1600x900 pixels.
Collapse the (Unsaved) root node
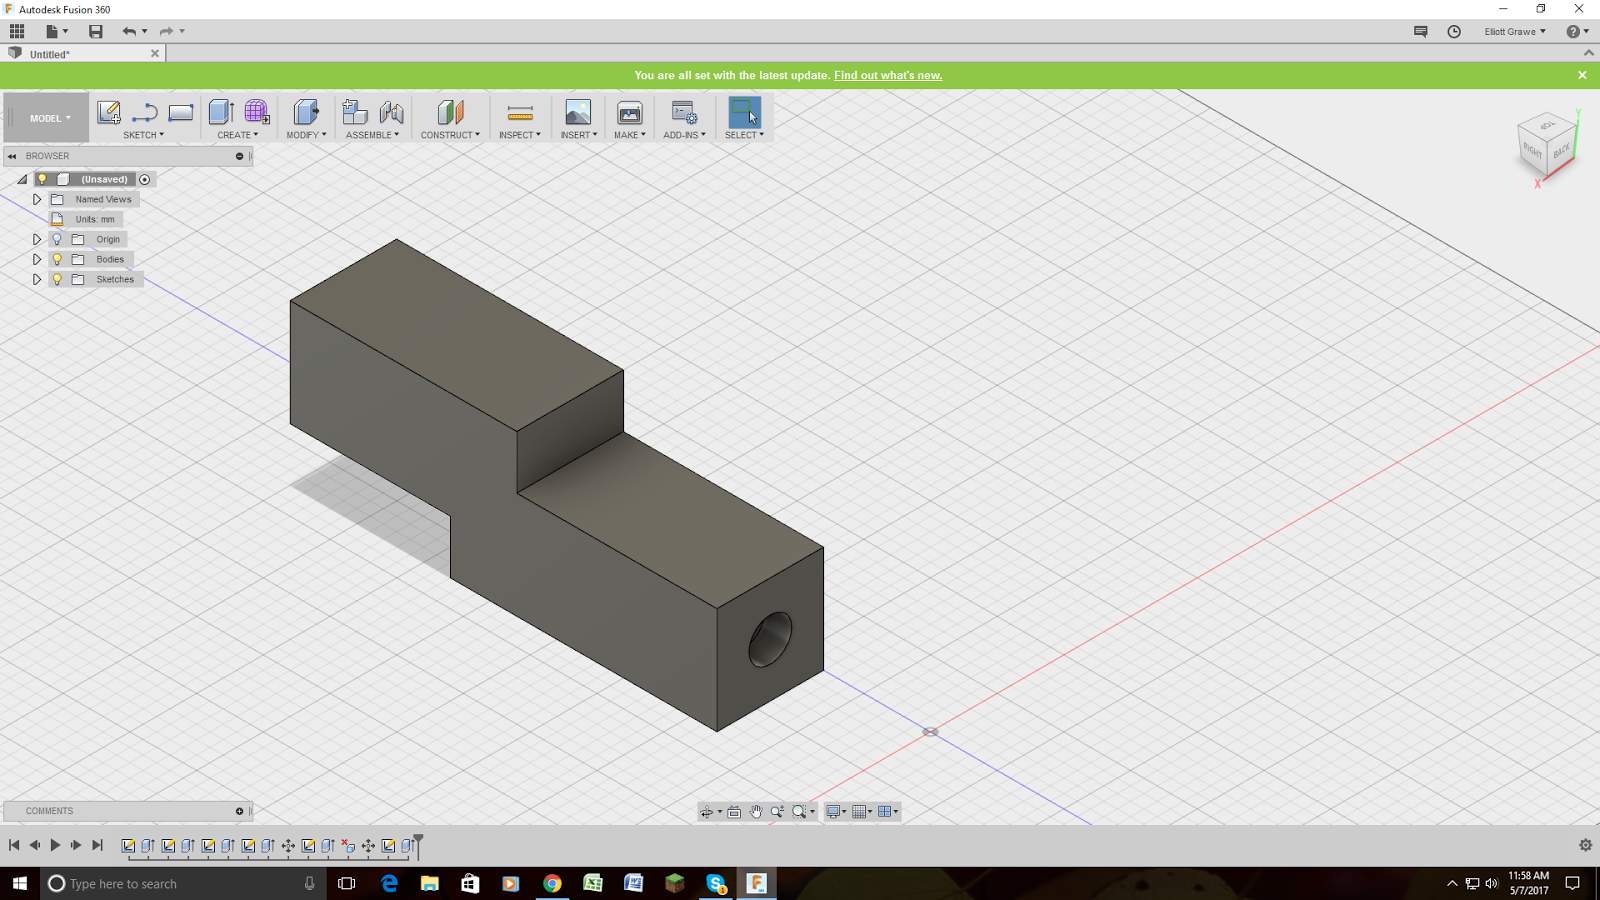pos(22,180)
